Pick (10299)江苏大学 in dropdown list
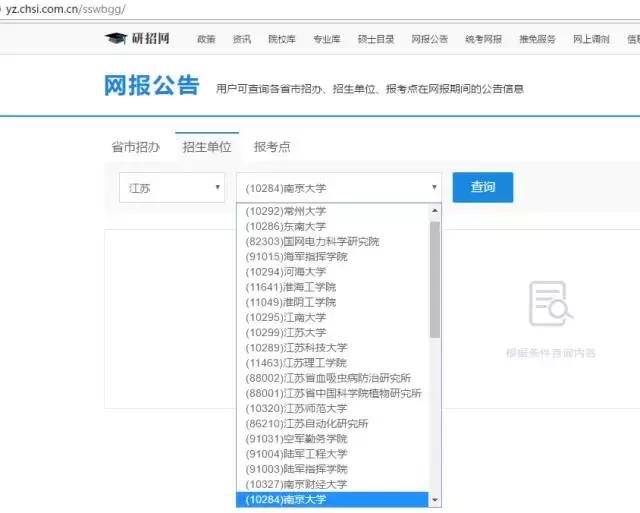640x513 pixels. tap(333, 332)
